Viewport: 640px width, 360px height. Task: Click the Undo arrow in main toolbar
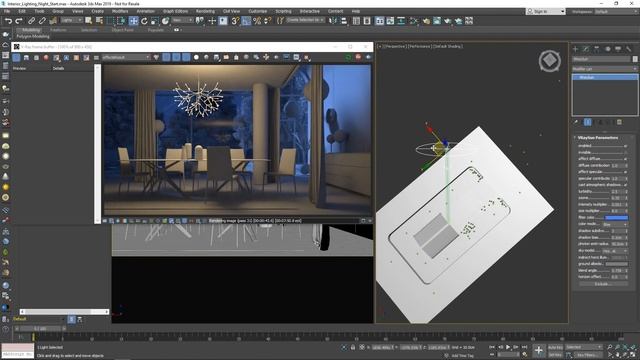point(8,21)
